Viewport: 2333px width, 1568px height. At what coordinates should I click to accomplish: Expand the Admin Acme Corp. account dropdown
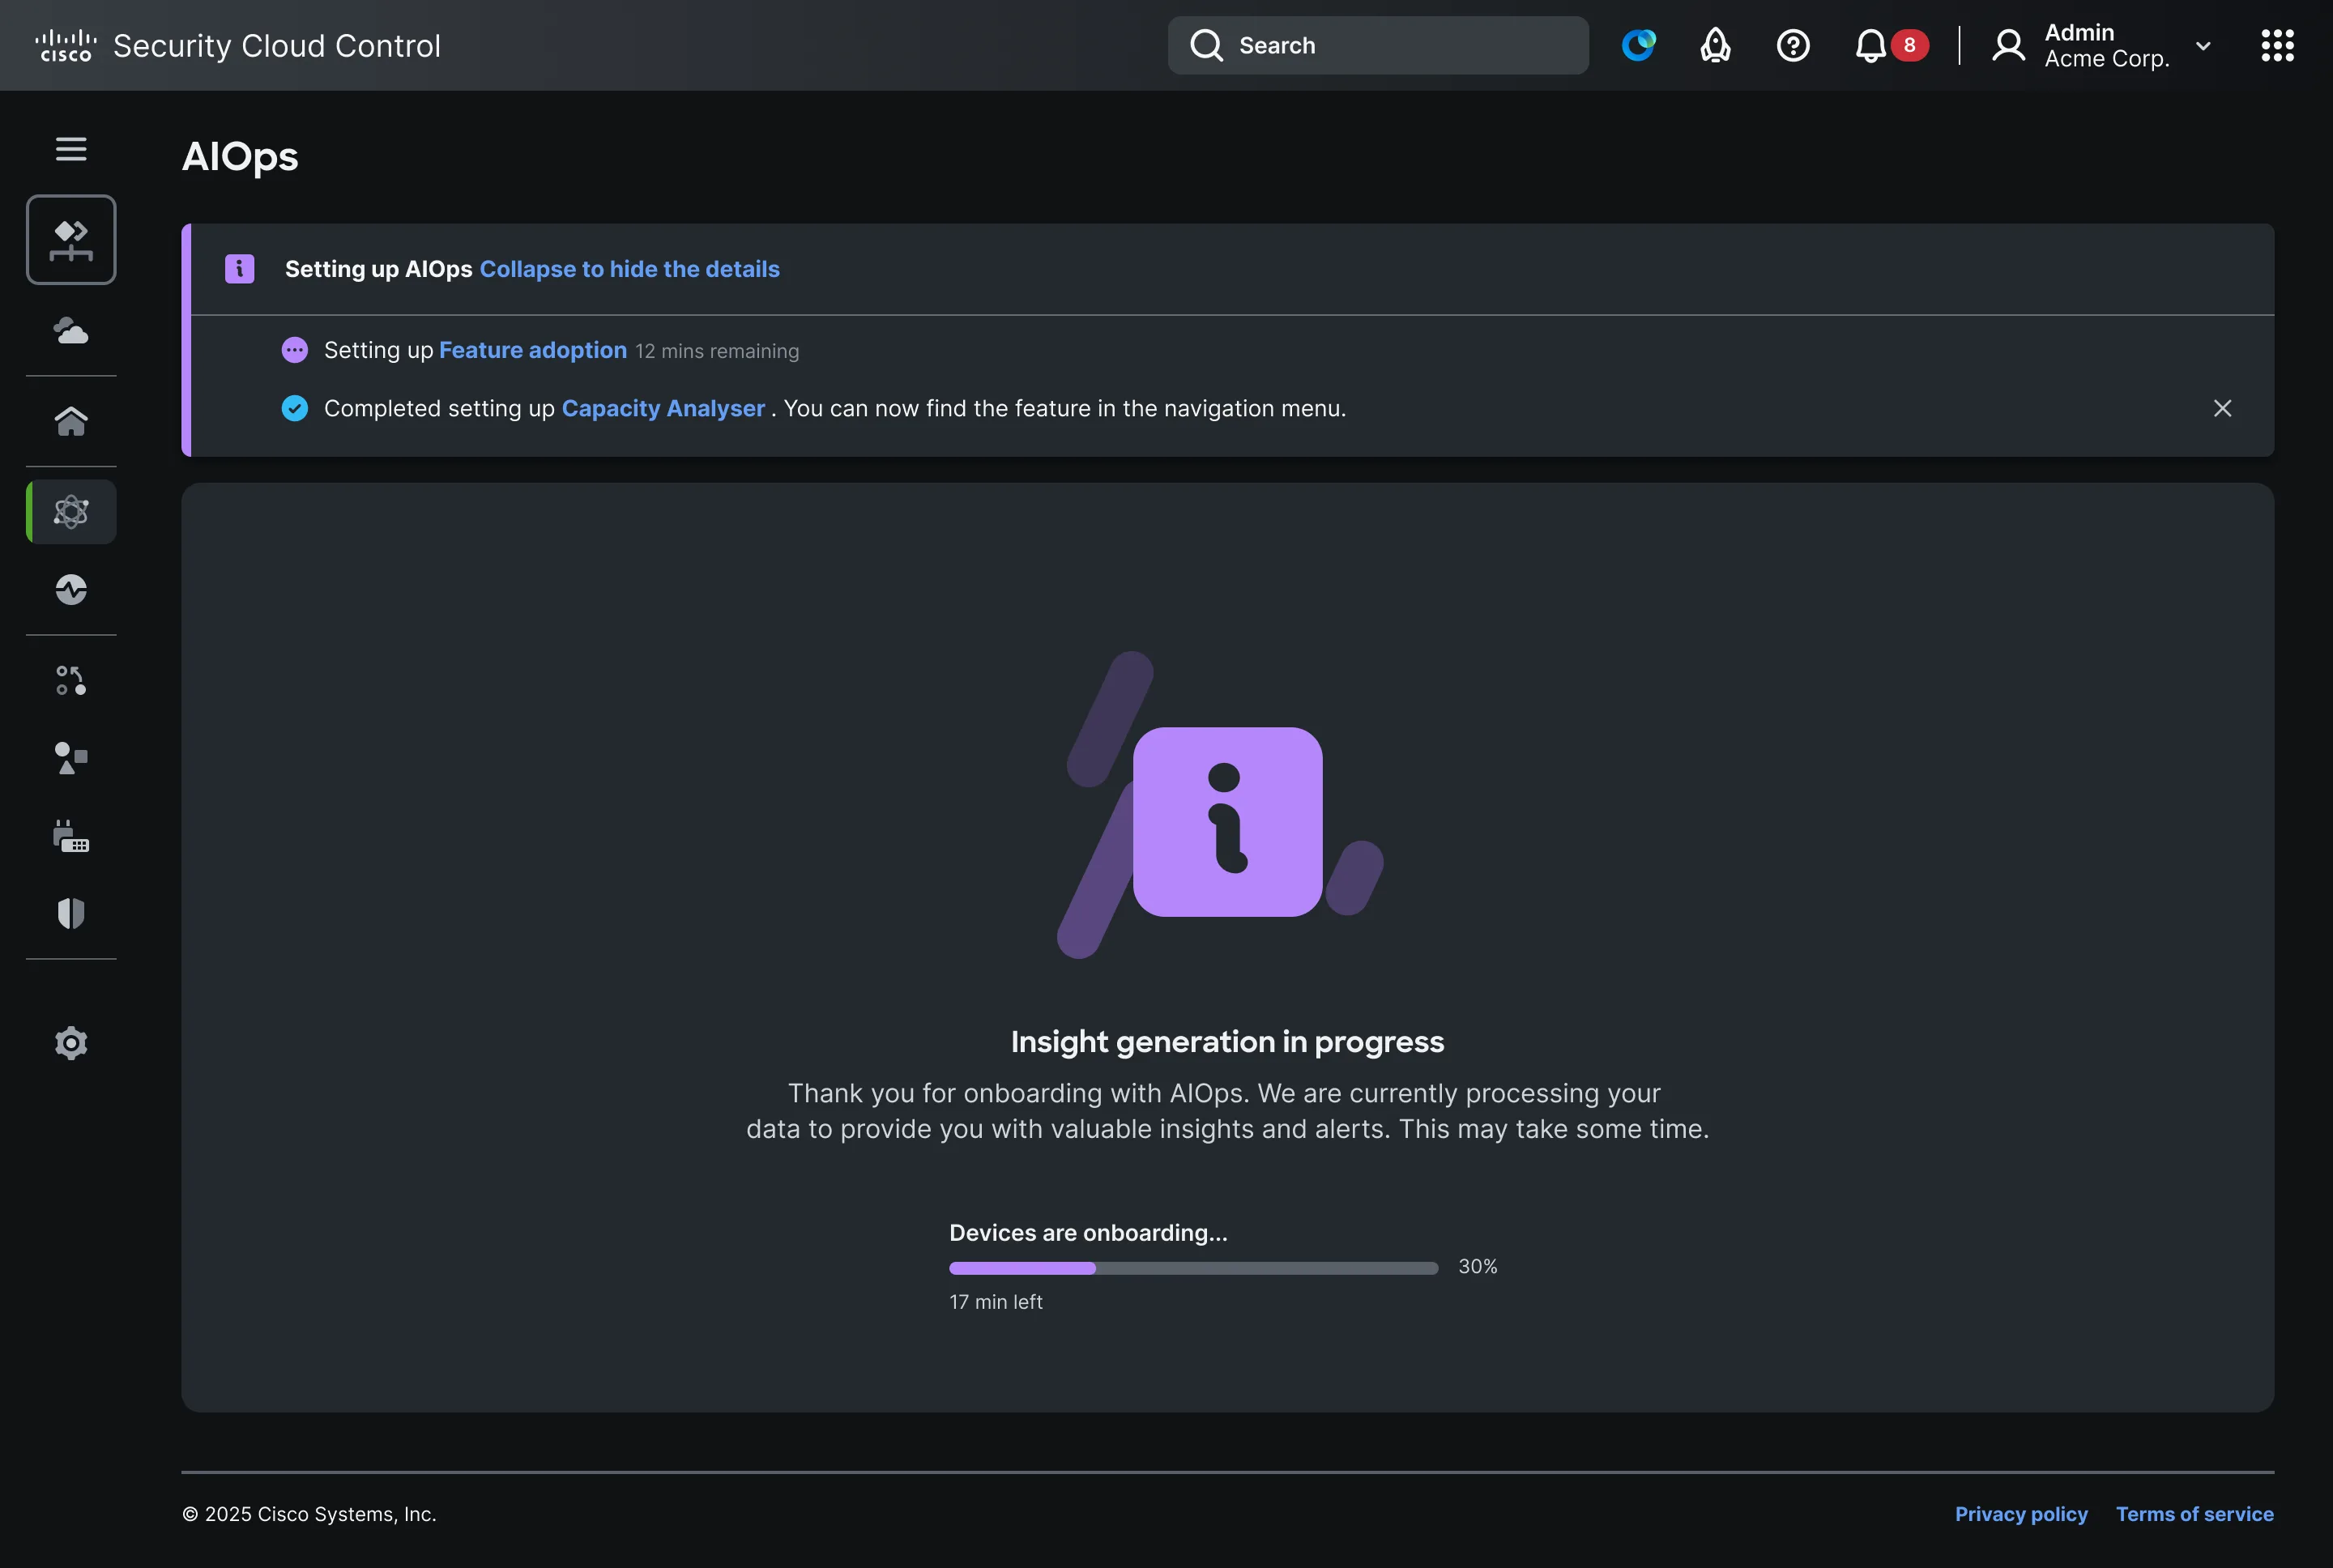2203,46
